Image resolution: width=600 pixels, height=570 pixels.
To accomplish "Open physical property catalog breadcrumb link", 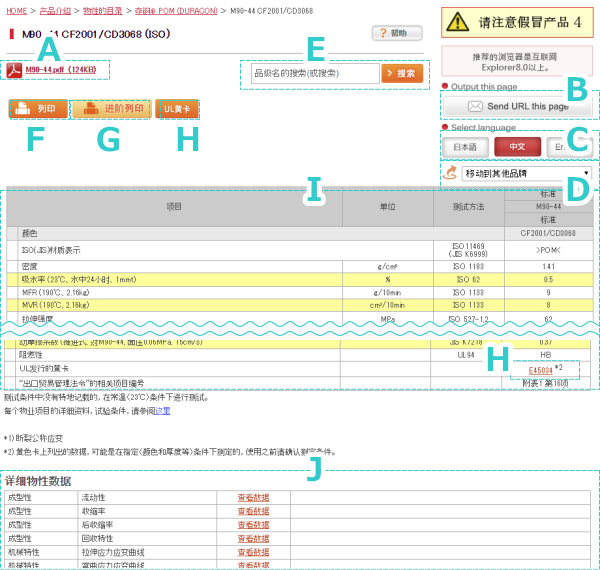I will (x=103, y=11).
